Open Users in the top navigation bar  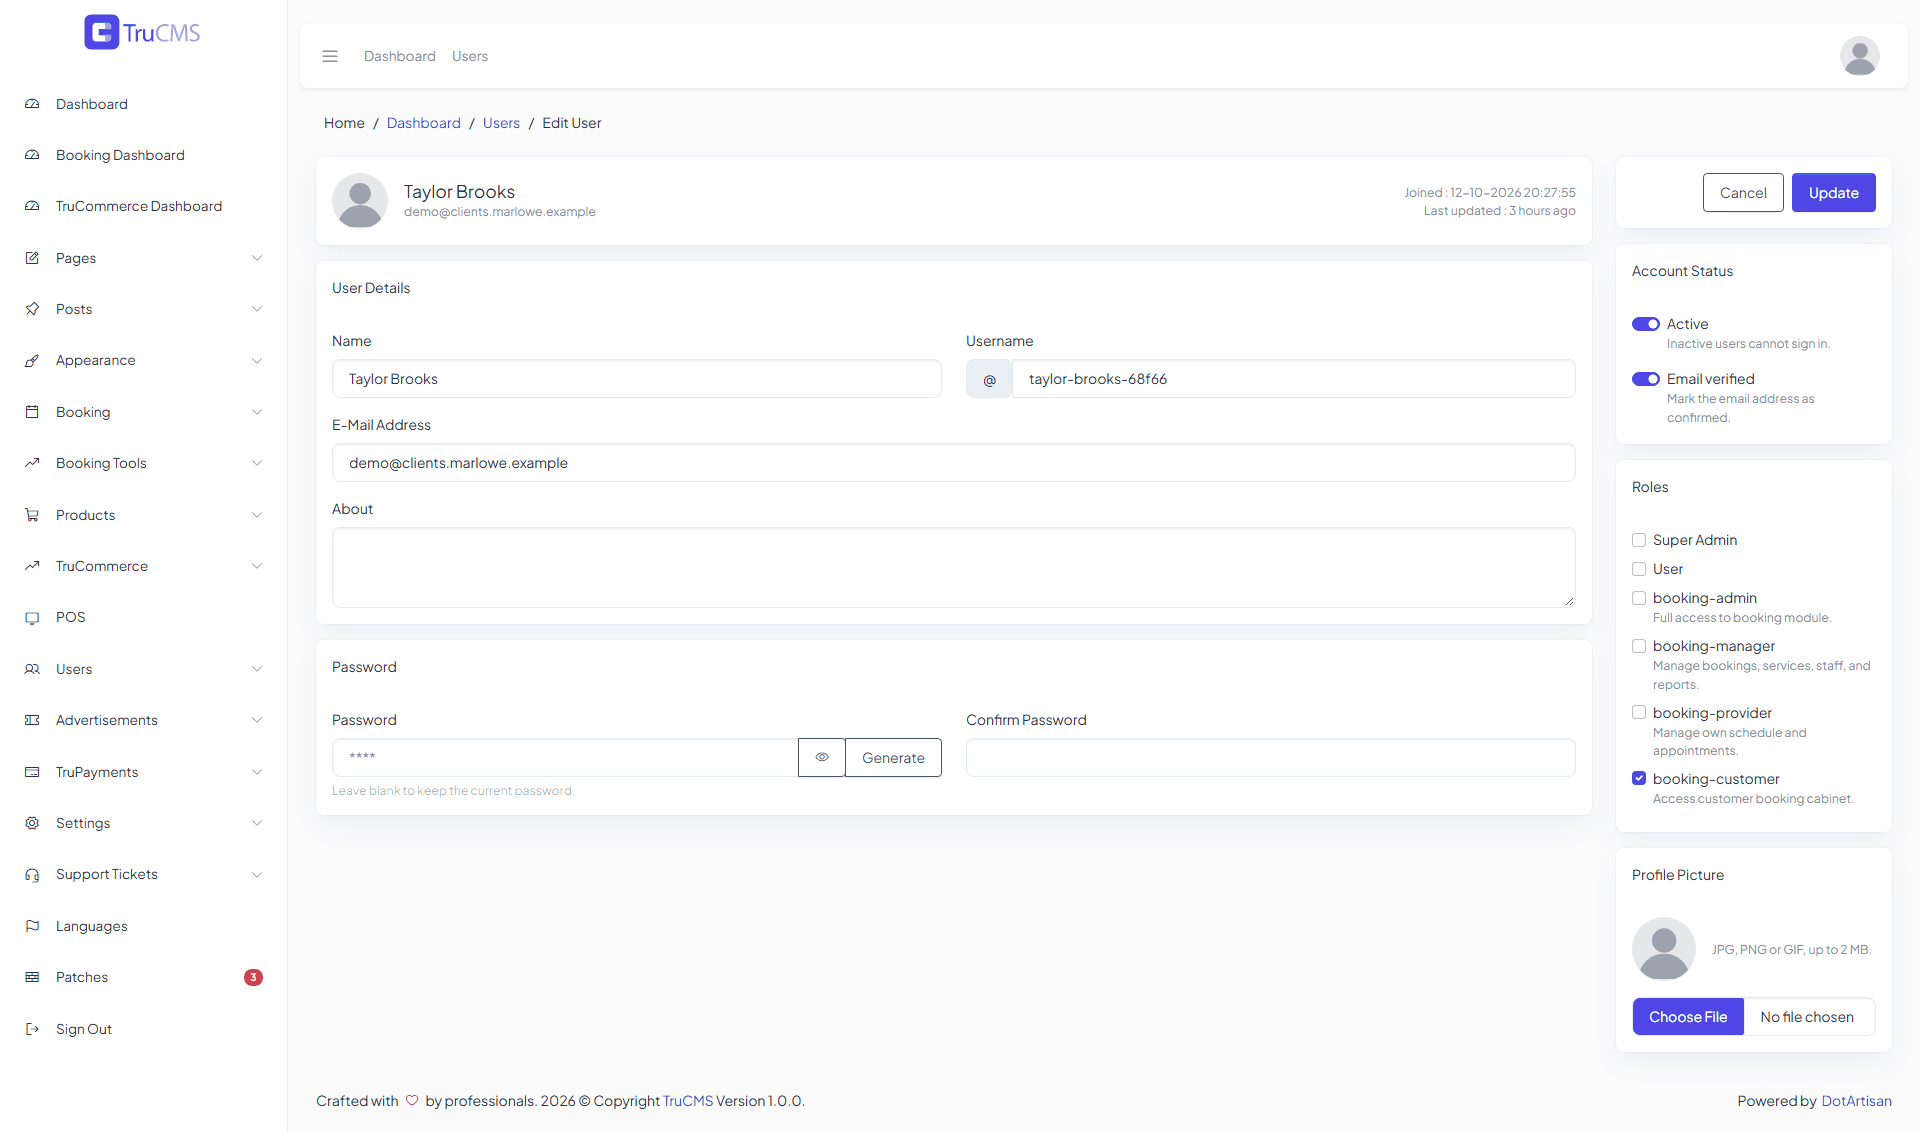470,56
